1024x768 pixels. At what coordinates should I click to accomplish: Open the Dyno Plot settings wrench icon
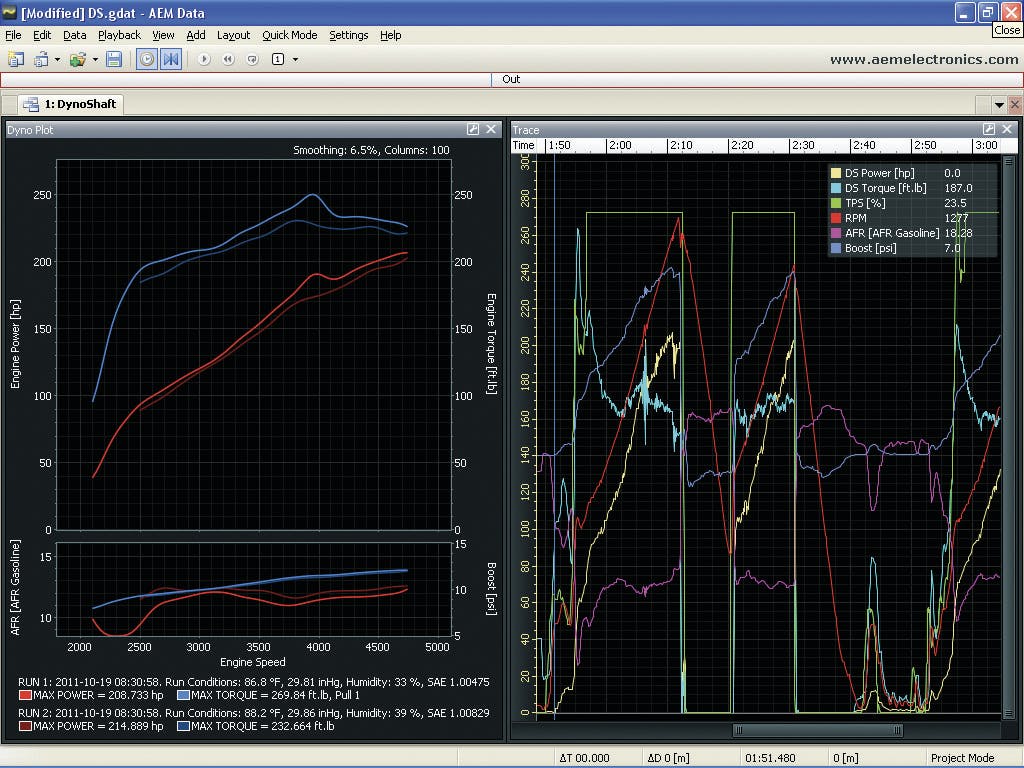473,130
